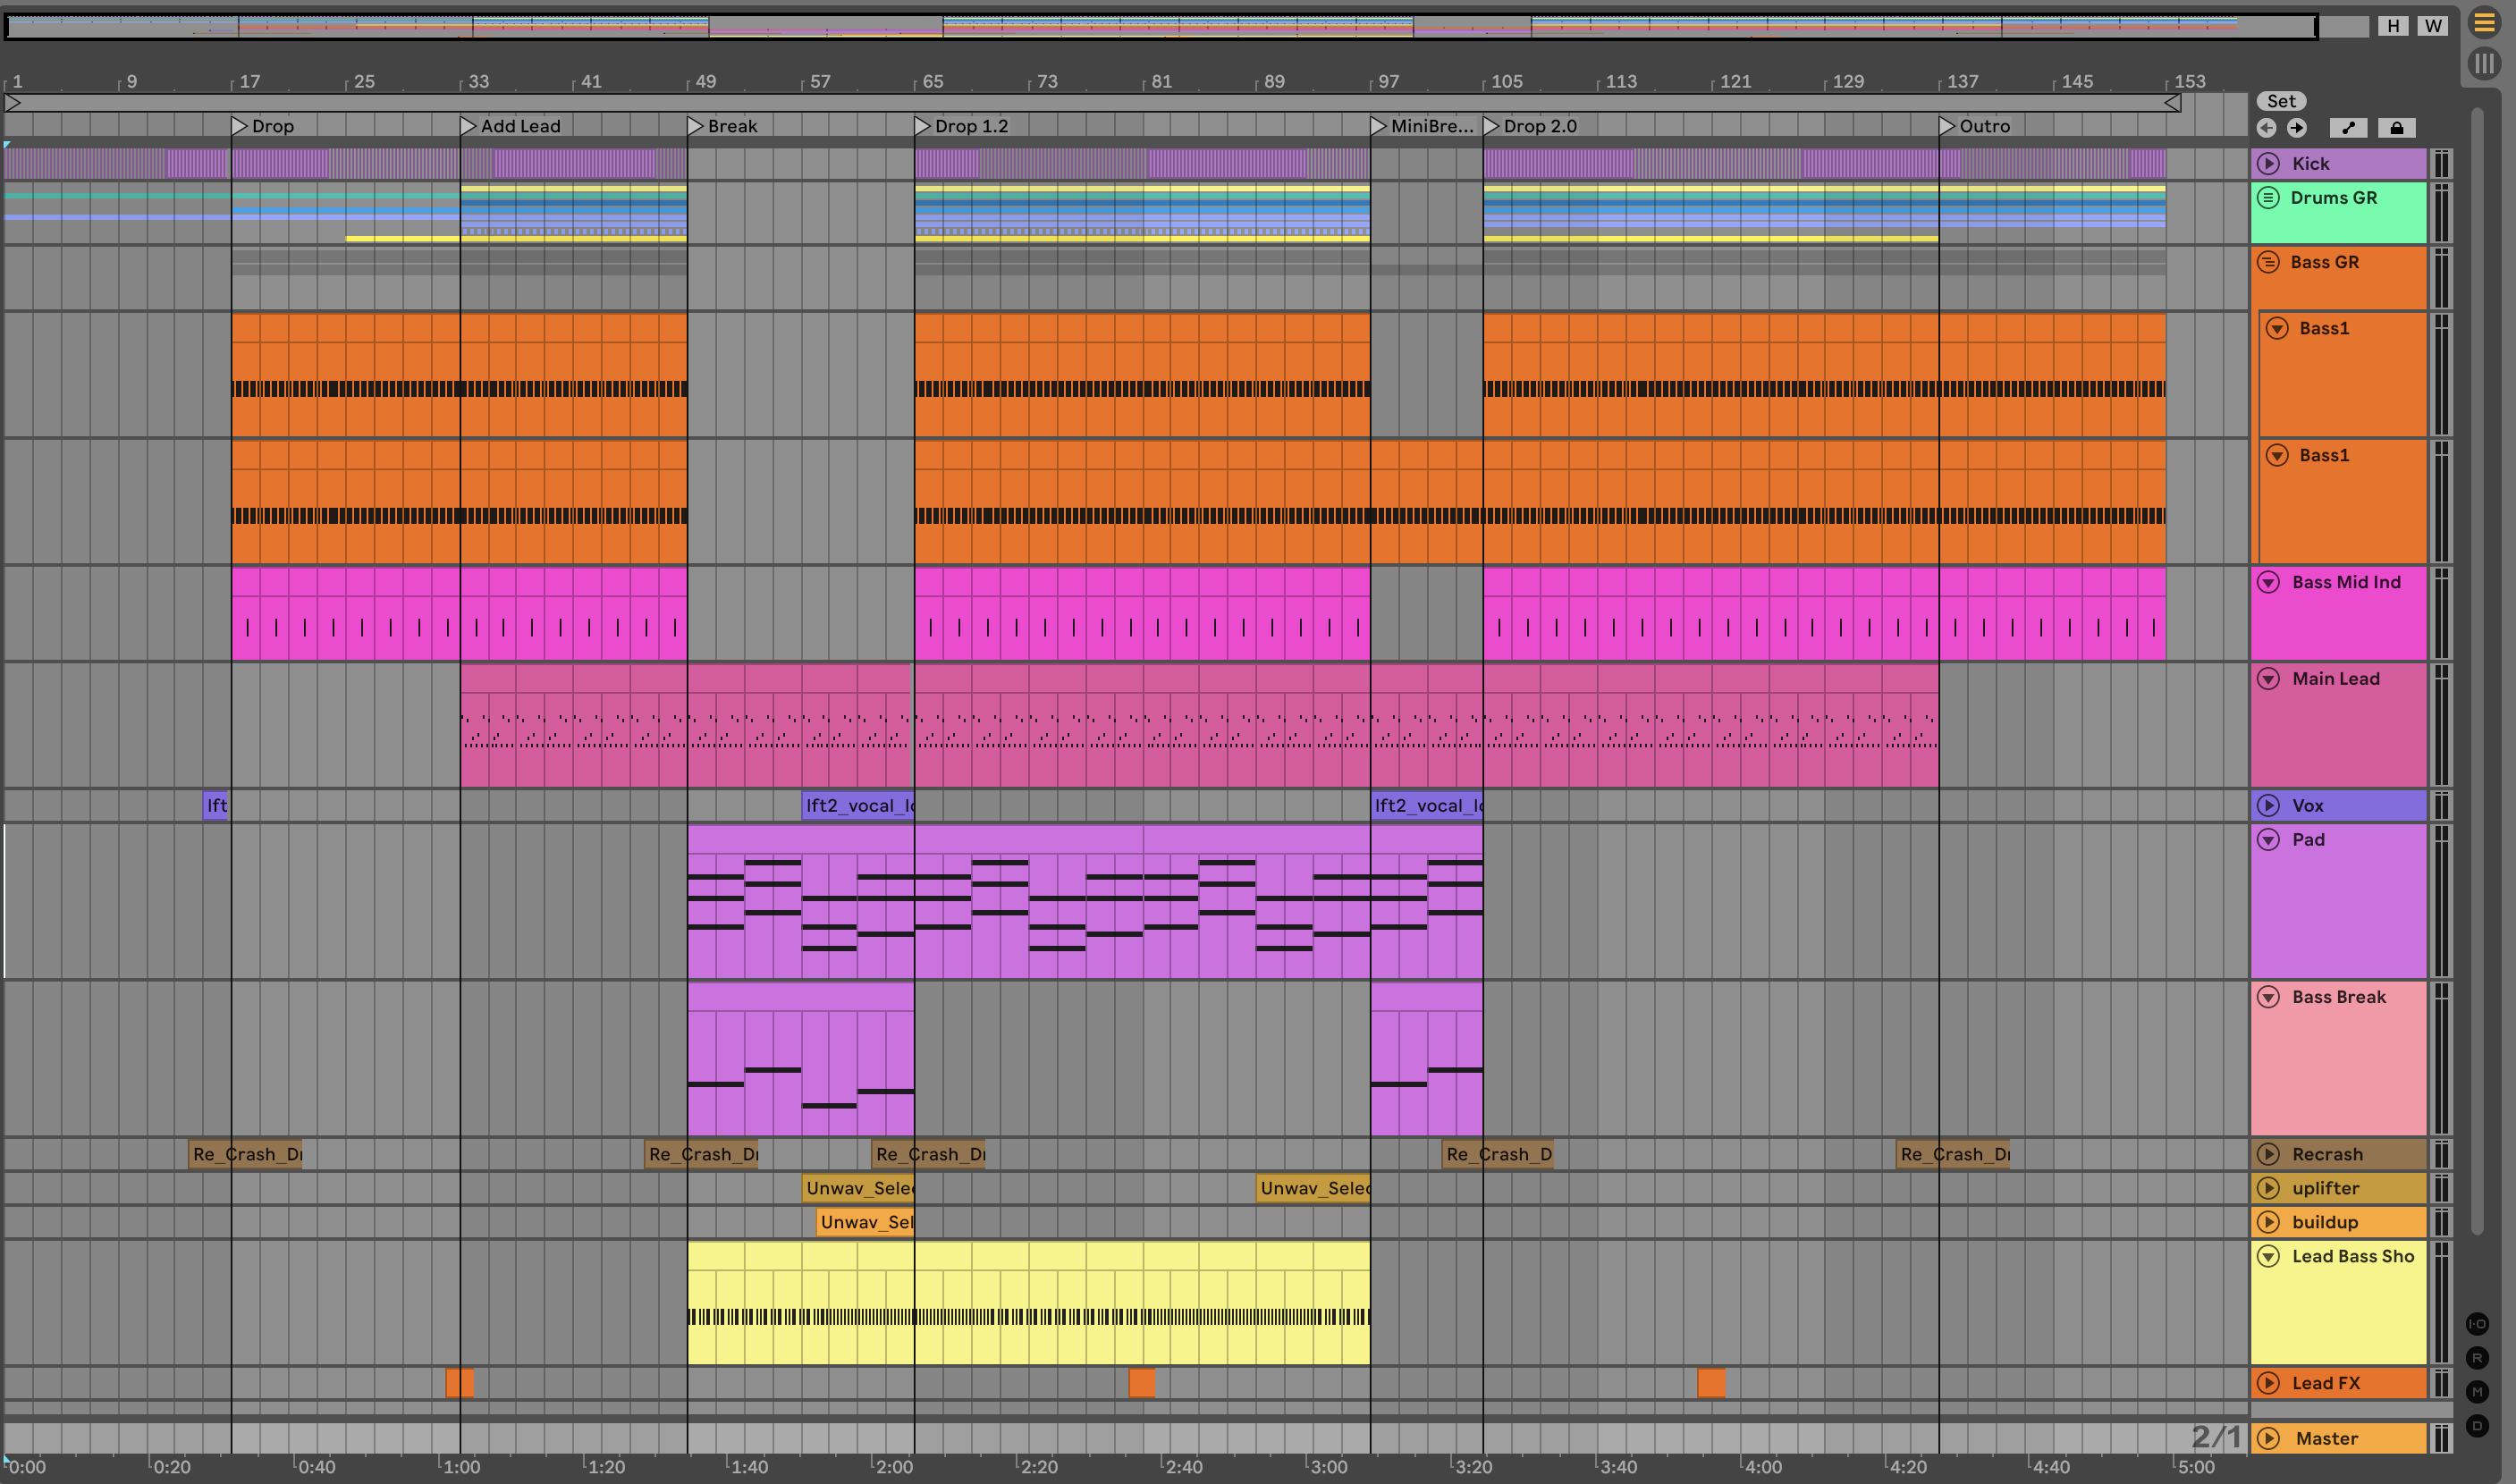Switch to Arrangement view selector icon
This screenshot has width=2516, height=1484.
(2484, 22)
